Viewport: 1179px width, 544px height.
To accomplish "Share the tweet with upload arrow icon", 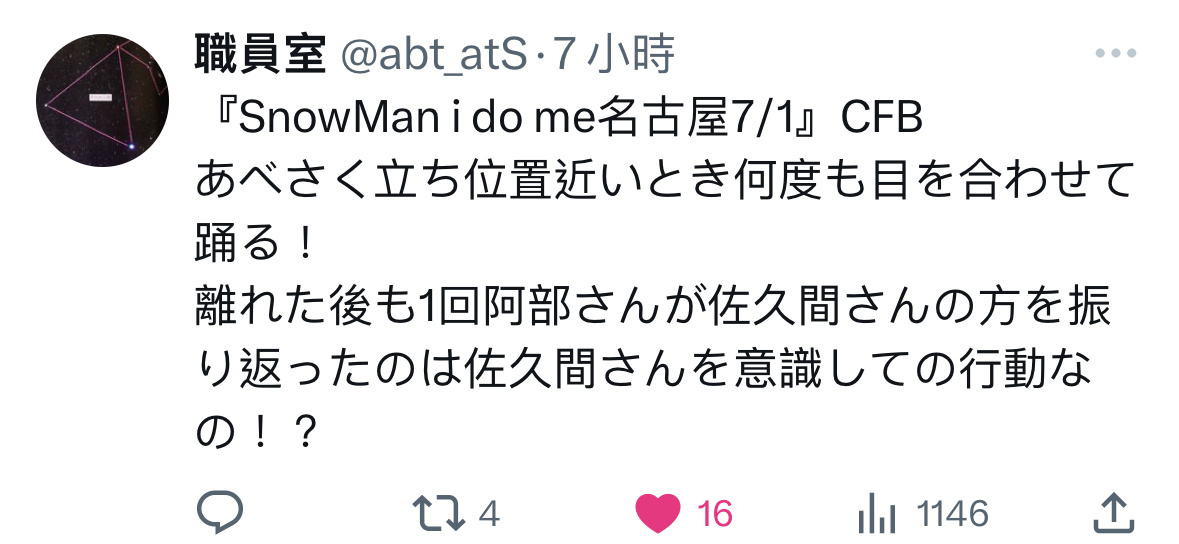I will pos(1113,513).
